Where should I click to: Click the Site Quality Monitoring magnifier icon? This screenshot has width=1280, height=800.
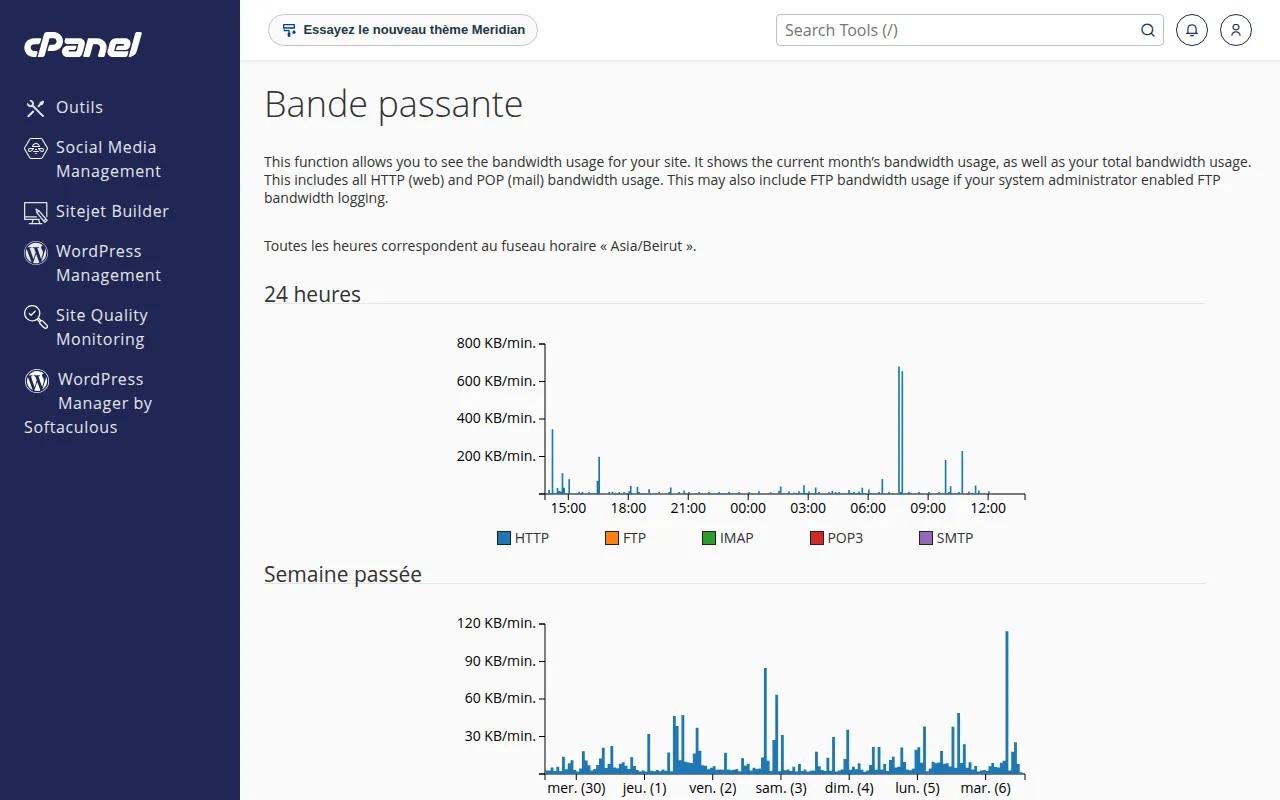36,317
